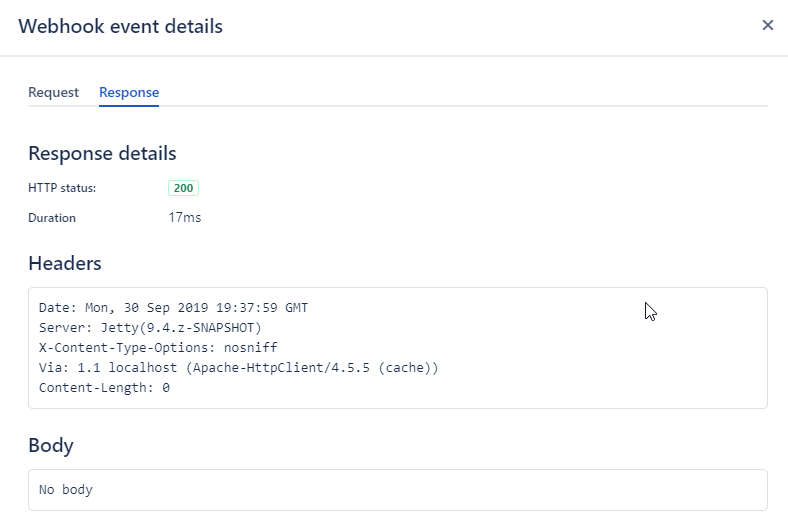788x524 pixels.
Task: Click the Apache-HttpClient text in headers
Action: 270,368
